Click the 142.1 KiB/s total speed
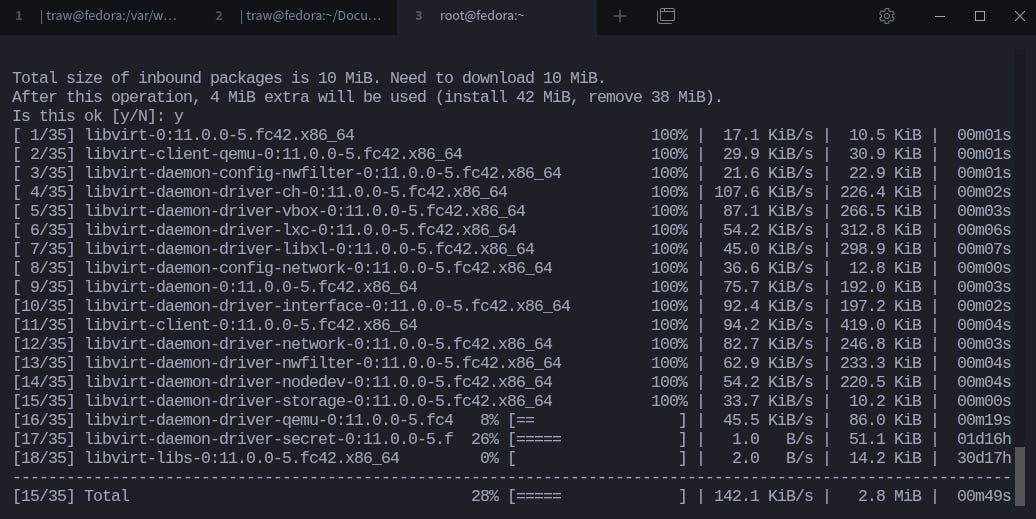 pyautogui.click(x=763, y=496)
